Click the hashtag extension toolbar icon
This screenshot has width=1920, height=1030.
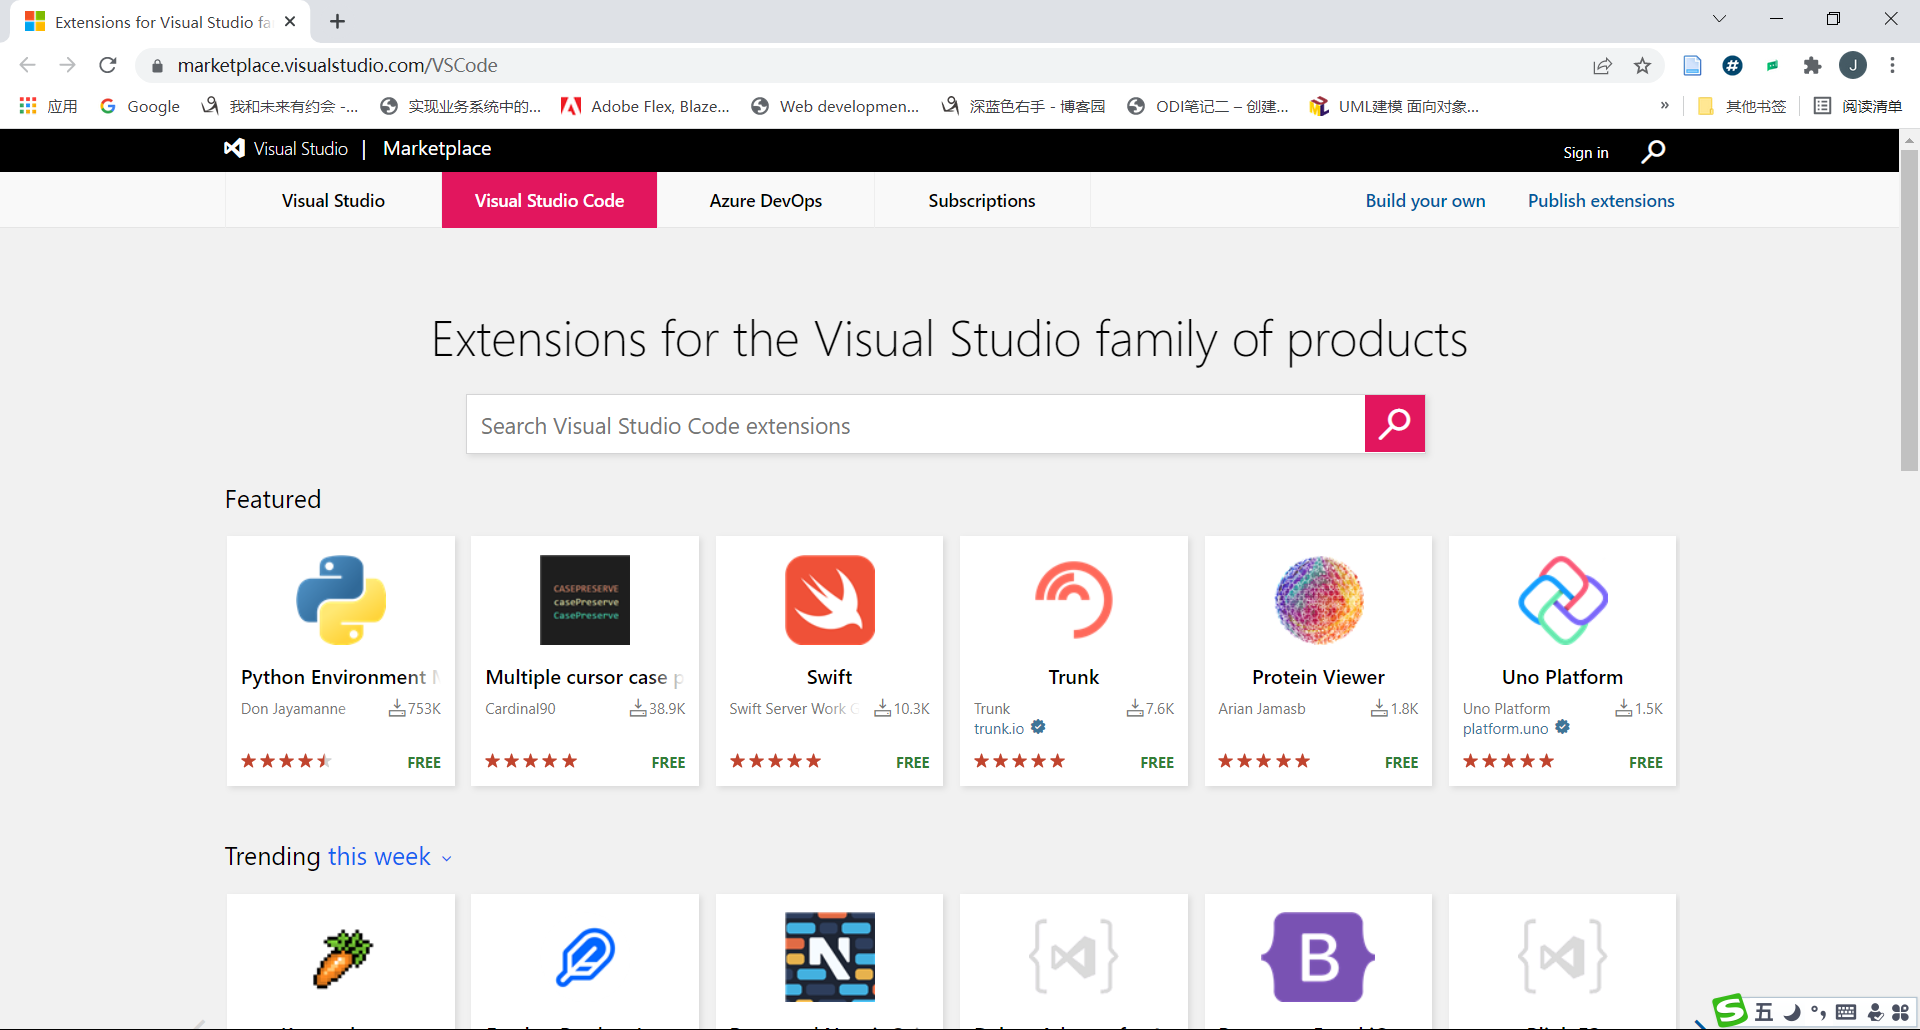click(x=1733, y=65)
